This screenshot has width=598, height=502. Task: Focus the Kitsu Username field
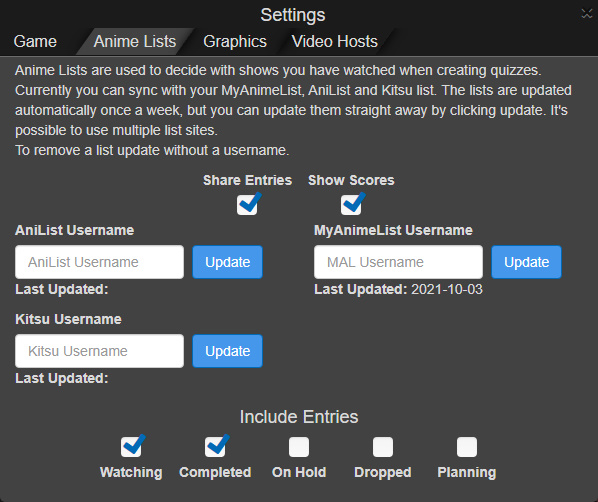pyautogui.click(x=100, y=351)
